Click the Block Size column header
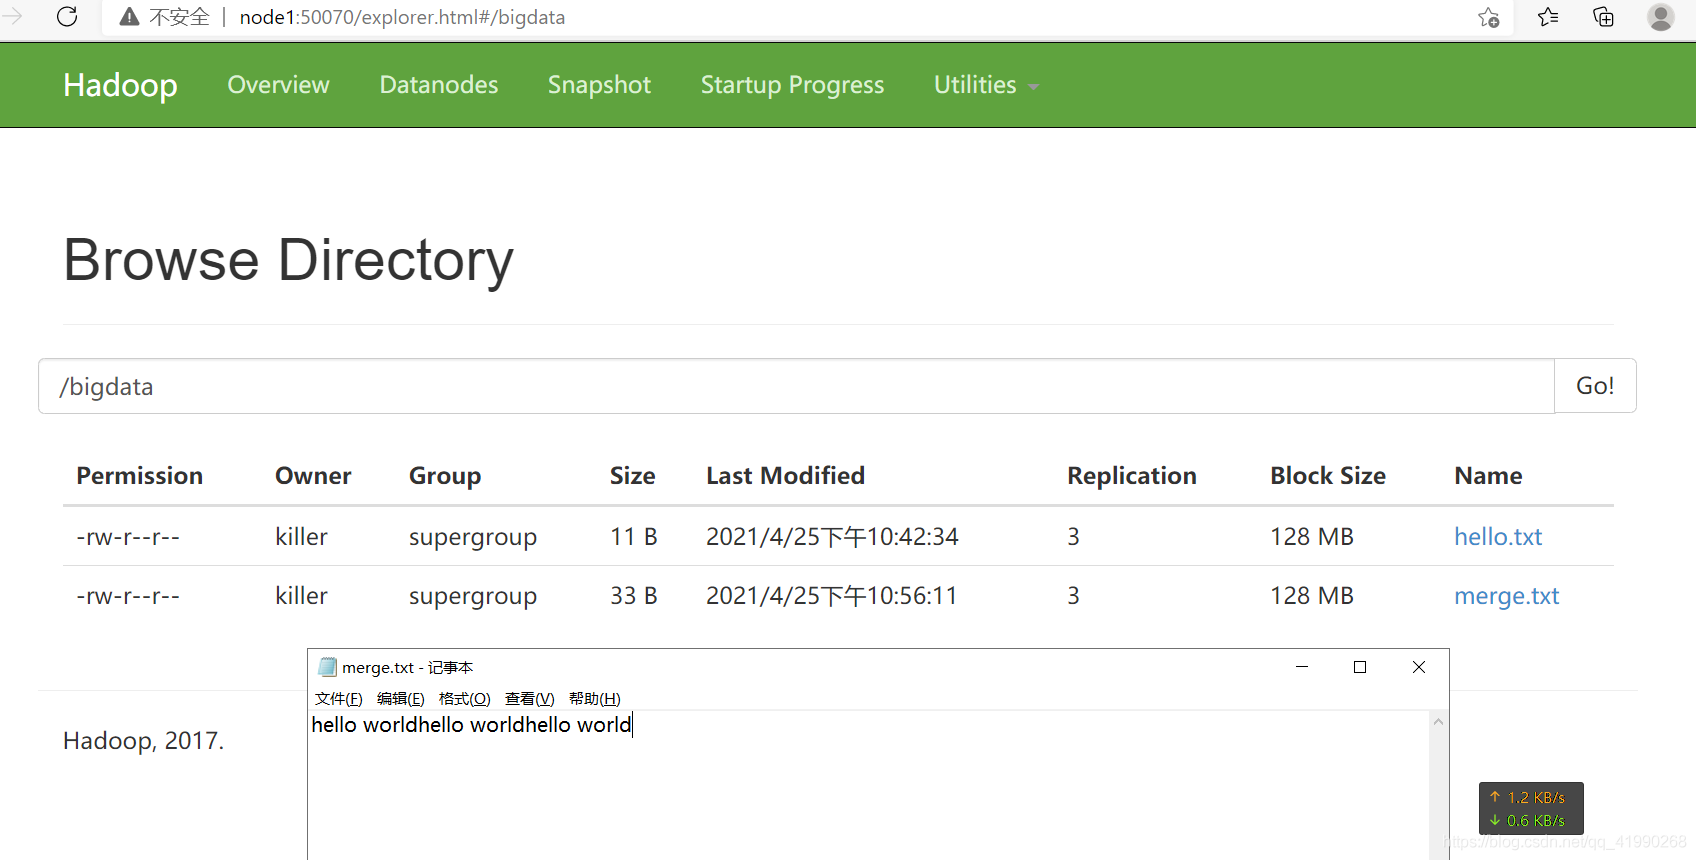The width and height of the screenshot is (1696, 860). coord(1328,476)
